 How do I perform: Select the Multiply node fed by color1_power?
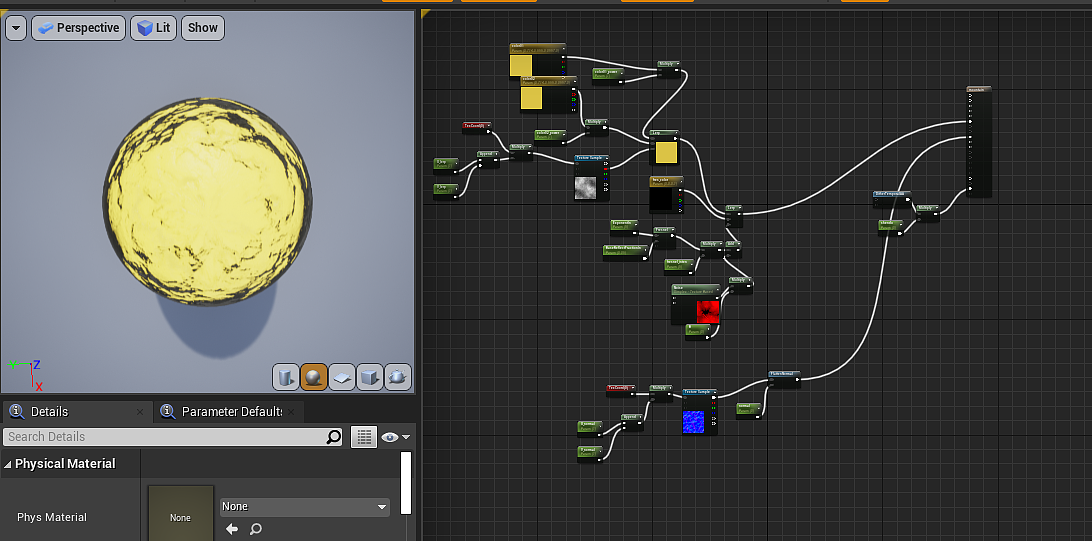[669, 68]
